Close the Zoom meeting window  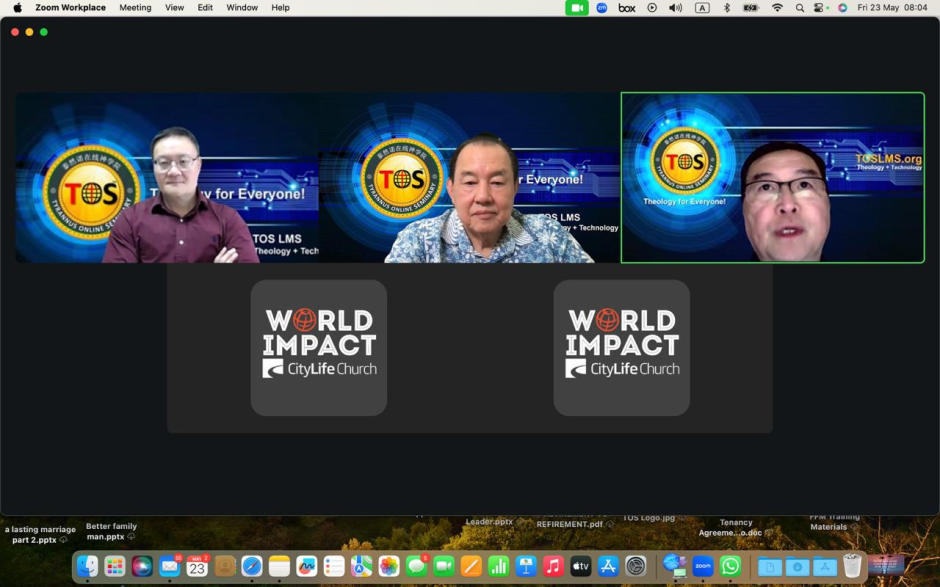[15, 32]
